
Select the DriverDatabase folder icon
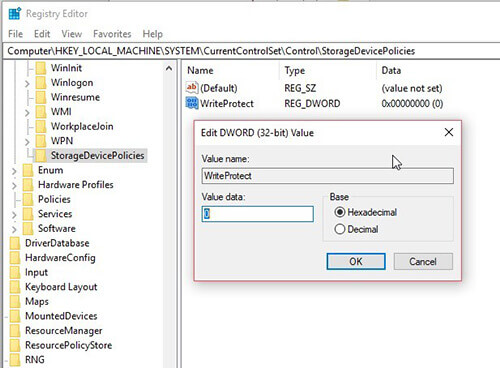tap(15, 243)
